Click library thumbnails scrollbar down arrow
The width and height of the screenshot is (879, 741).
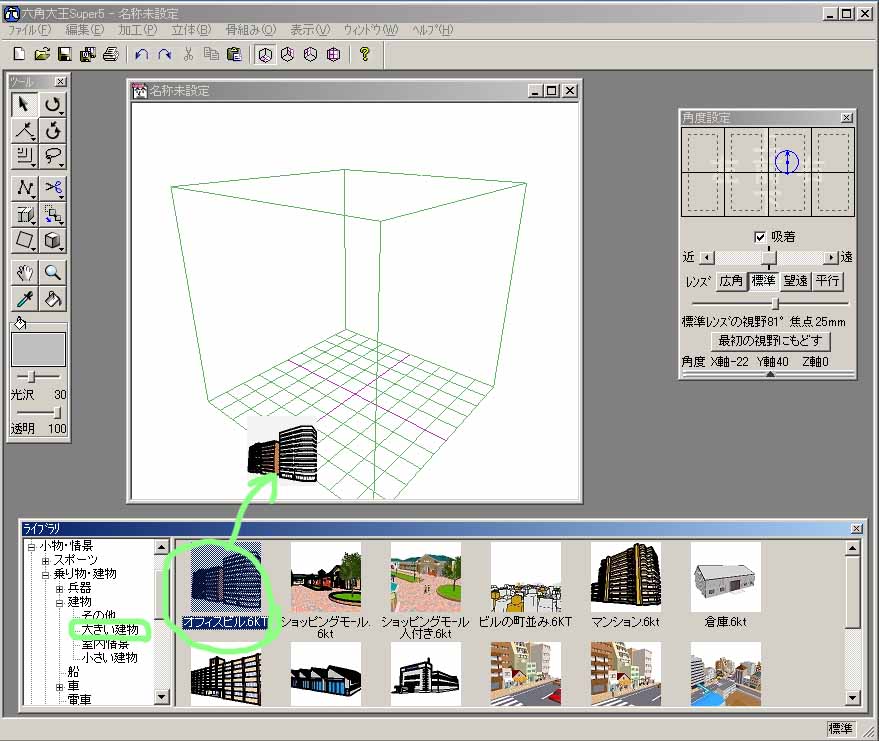click(x=852, y=698)
